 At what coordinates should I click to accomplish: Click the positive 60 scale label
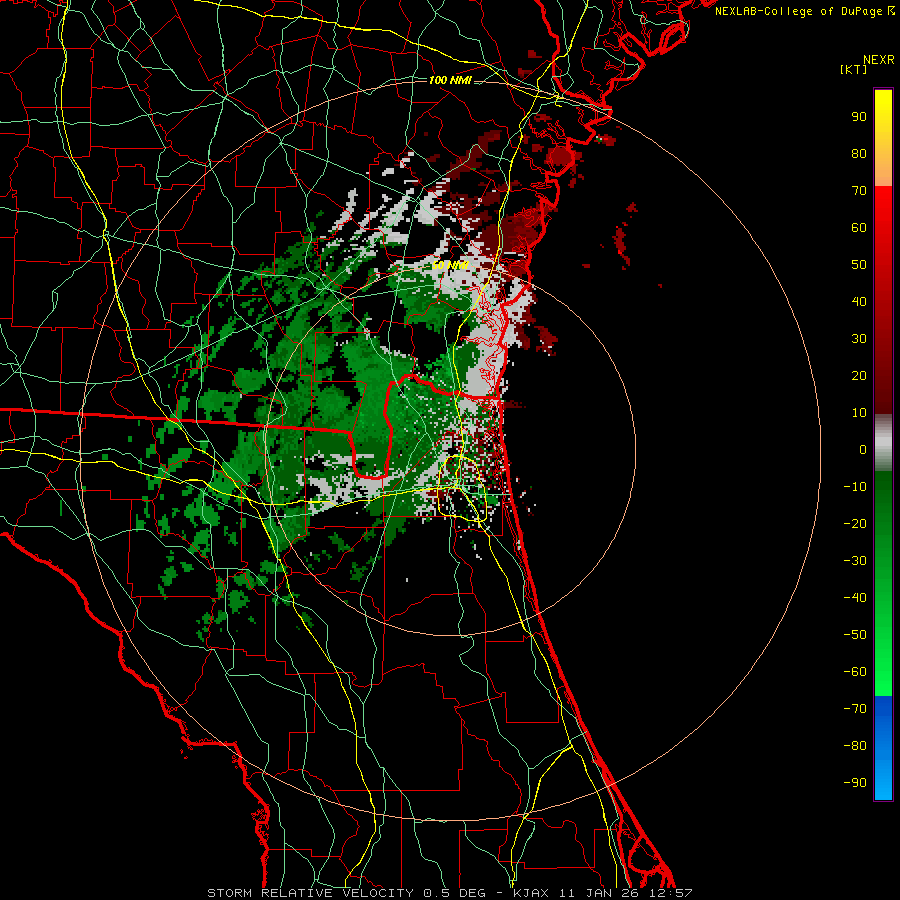pos(859,228)
